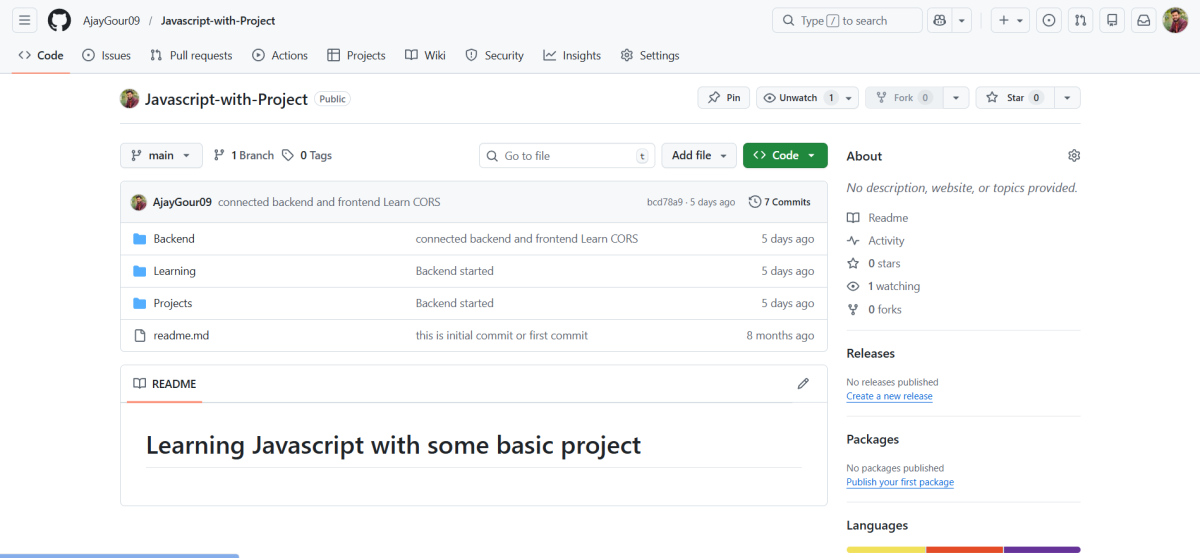Click the GitHub logo home icon
The image size is (1200, 558).
point(59,20)
